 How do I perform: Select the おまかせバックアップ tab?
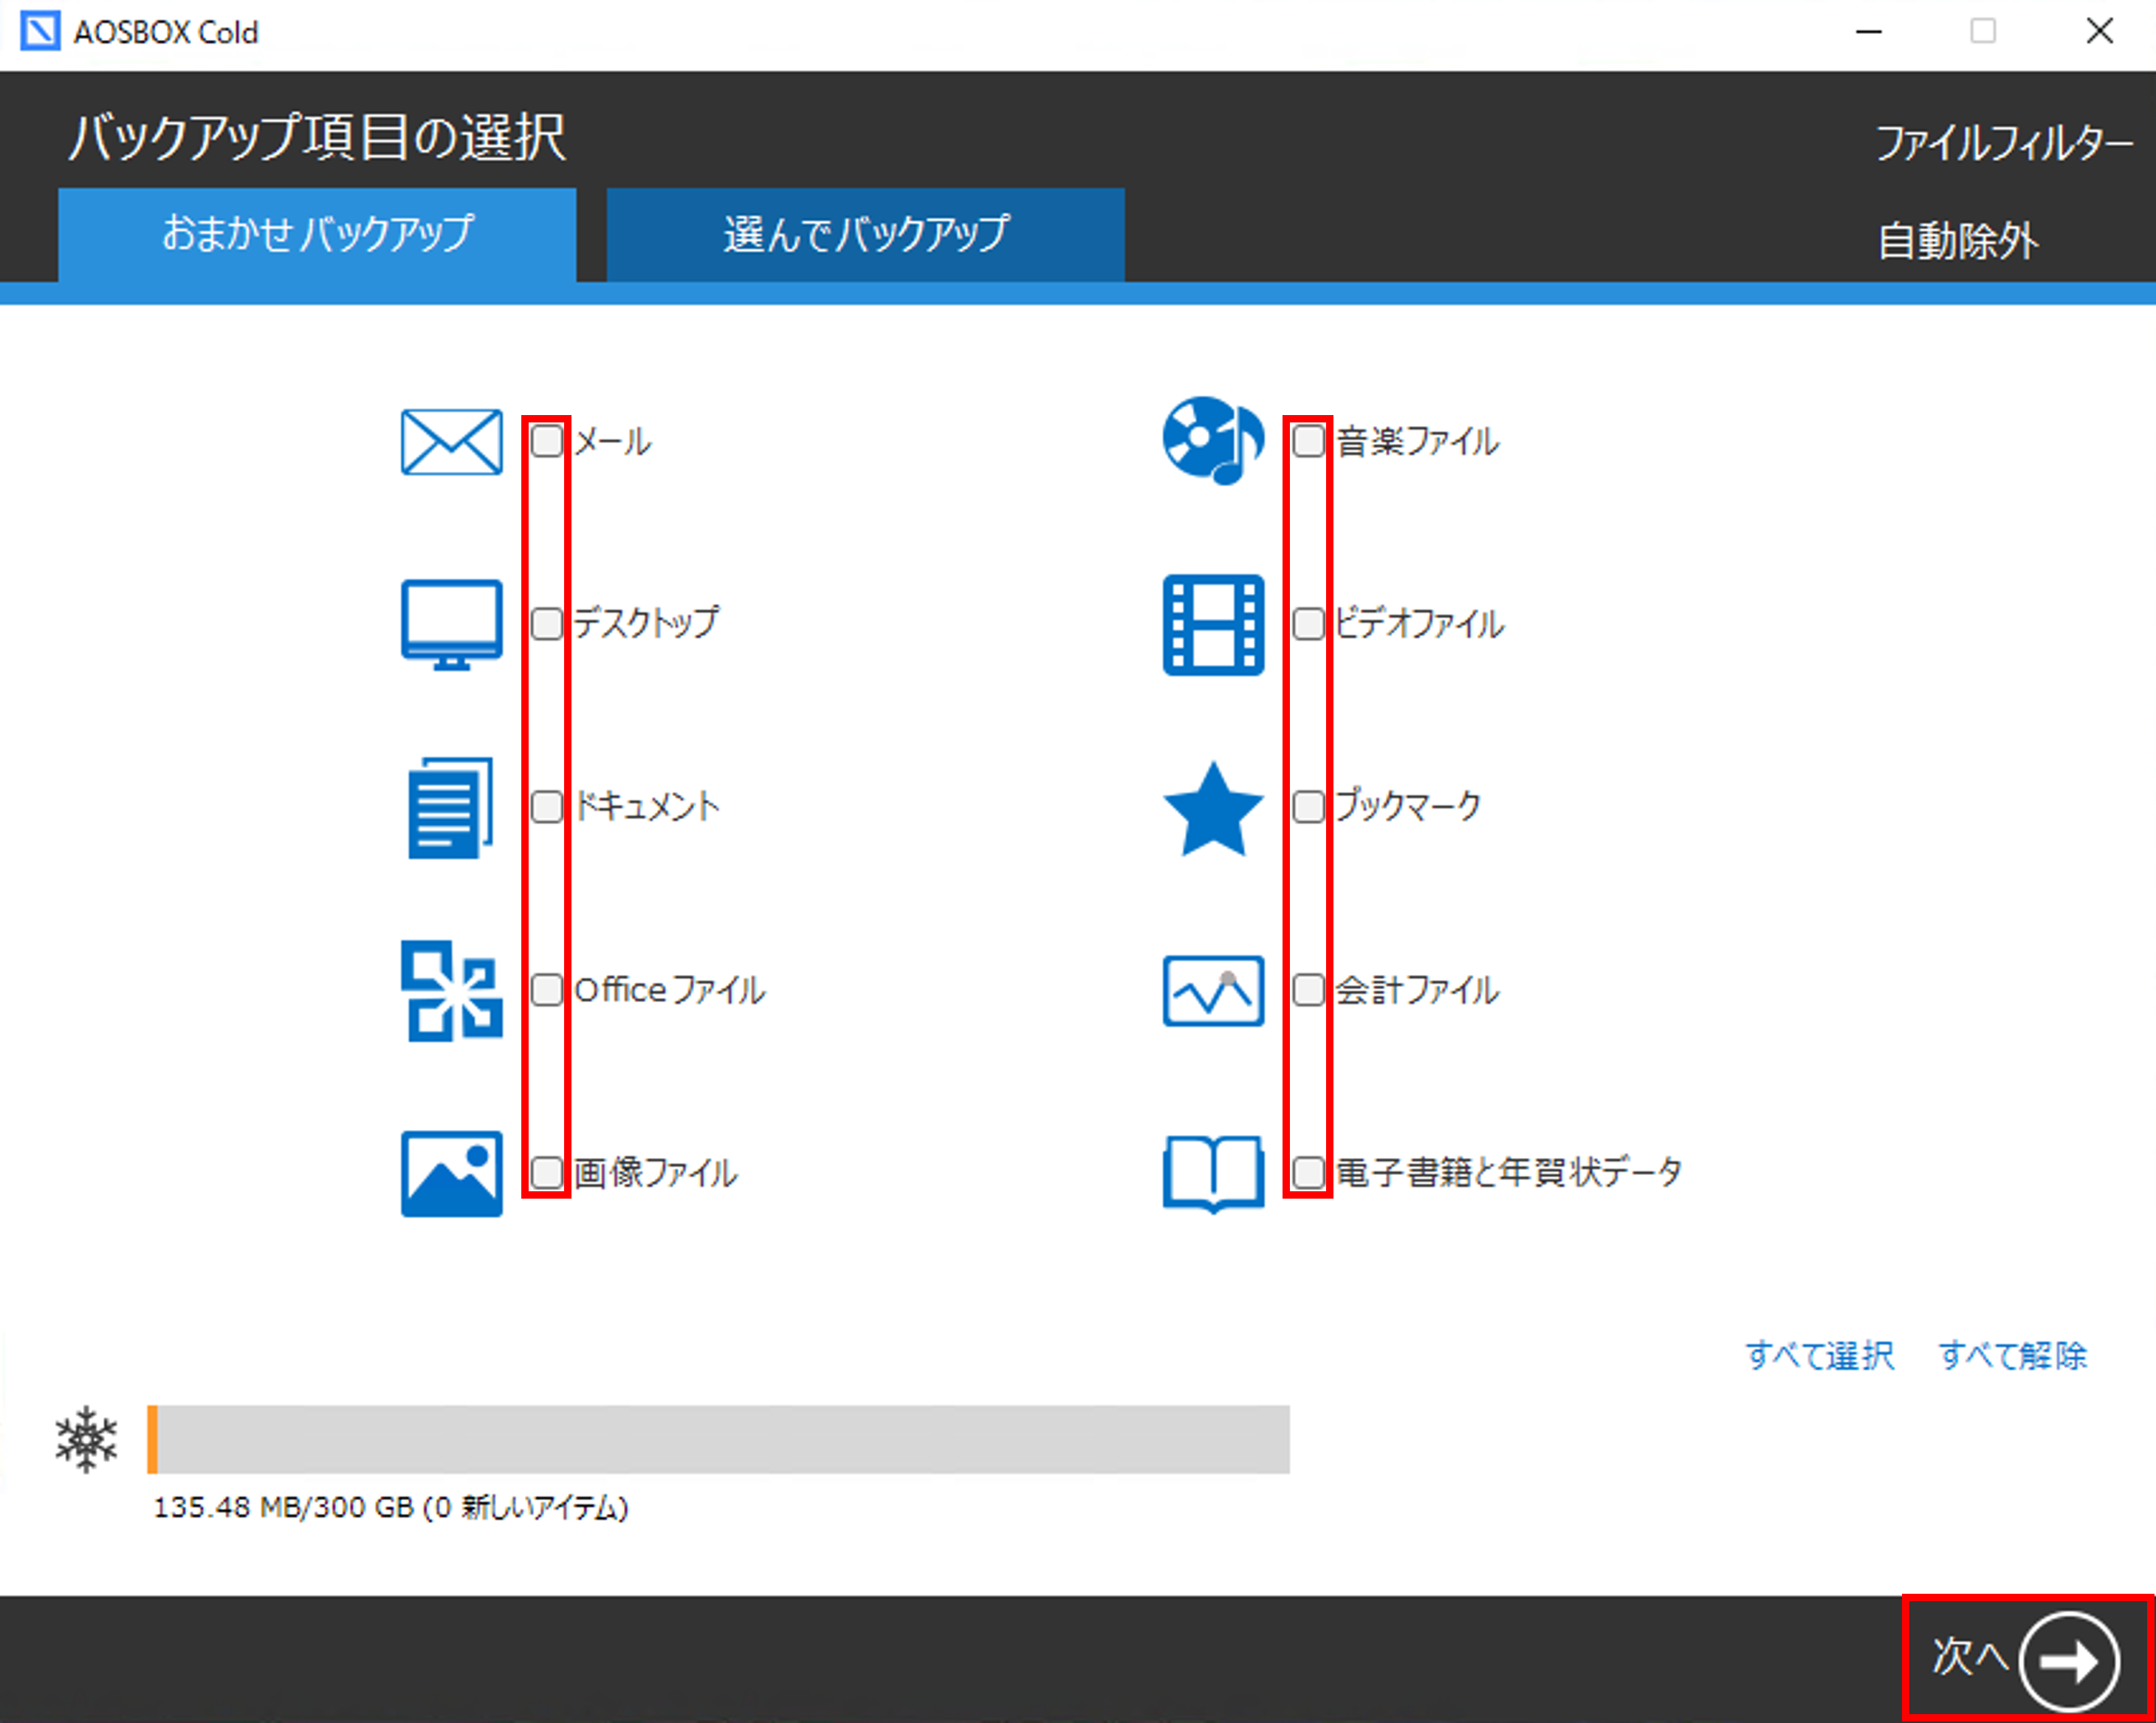pos(317,234)
